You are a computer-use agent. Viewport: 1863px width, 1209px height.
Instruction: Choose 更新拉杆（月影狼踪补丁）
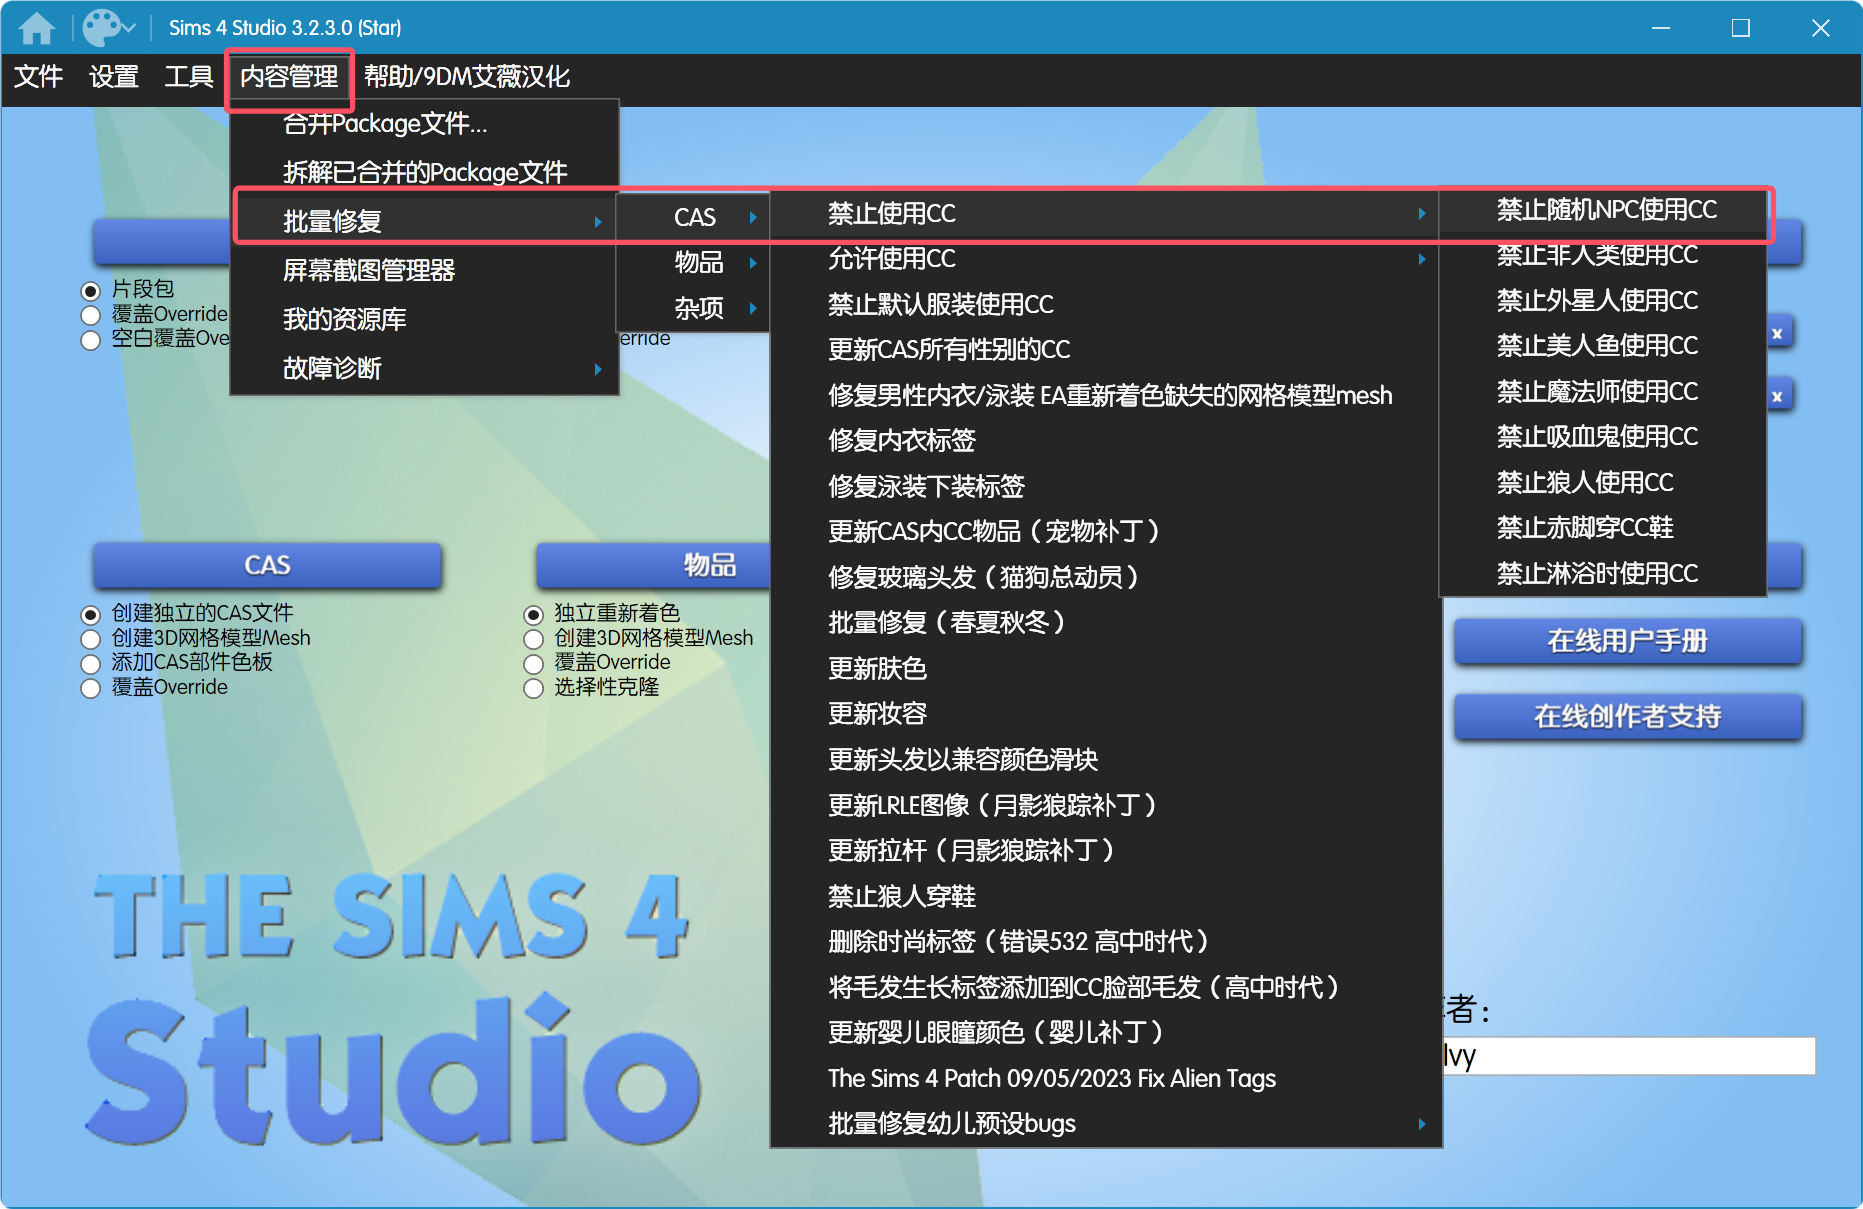pos(1105,850)
